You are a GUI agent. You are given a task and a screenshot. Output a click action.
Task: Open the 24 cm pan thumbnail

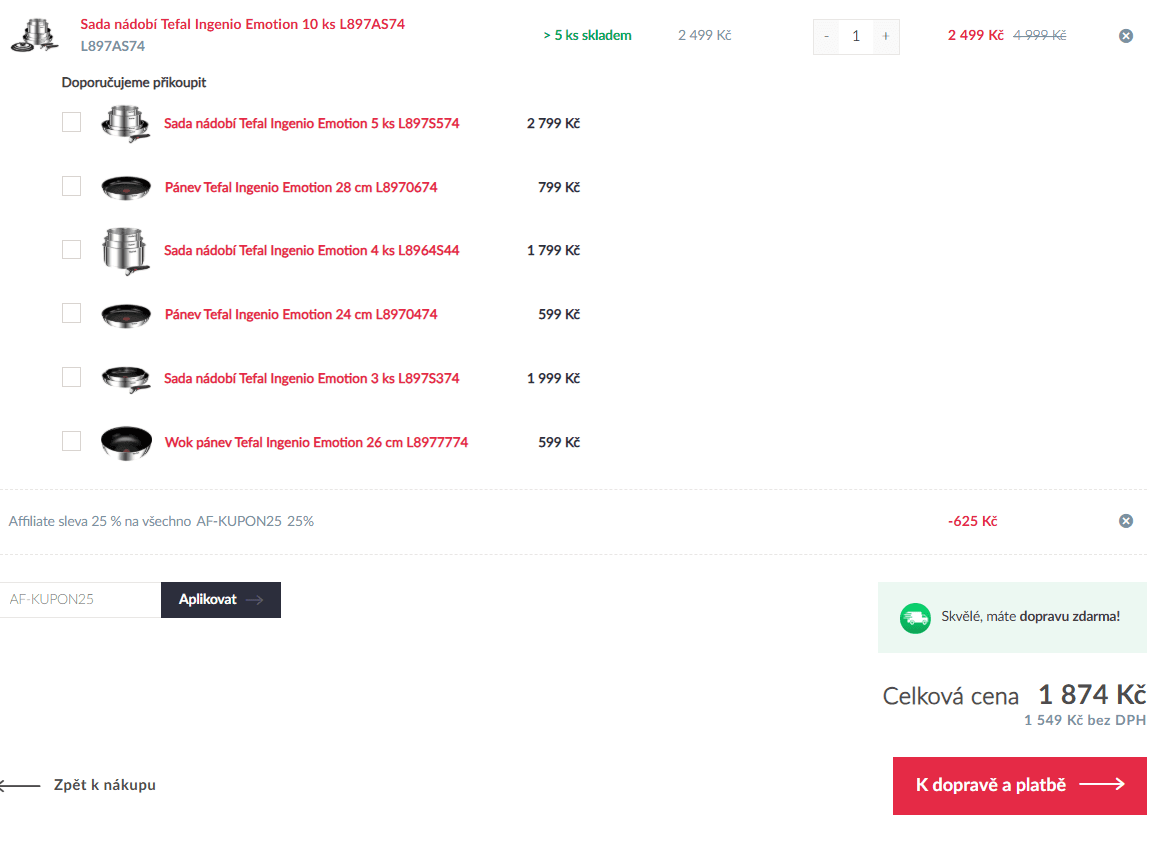tap(126, 315)
